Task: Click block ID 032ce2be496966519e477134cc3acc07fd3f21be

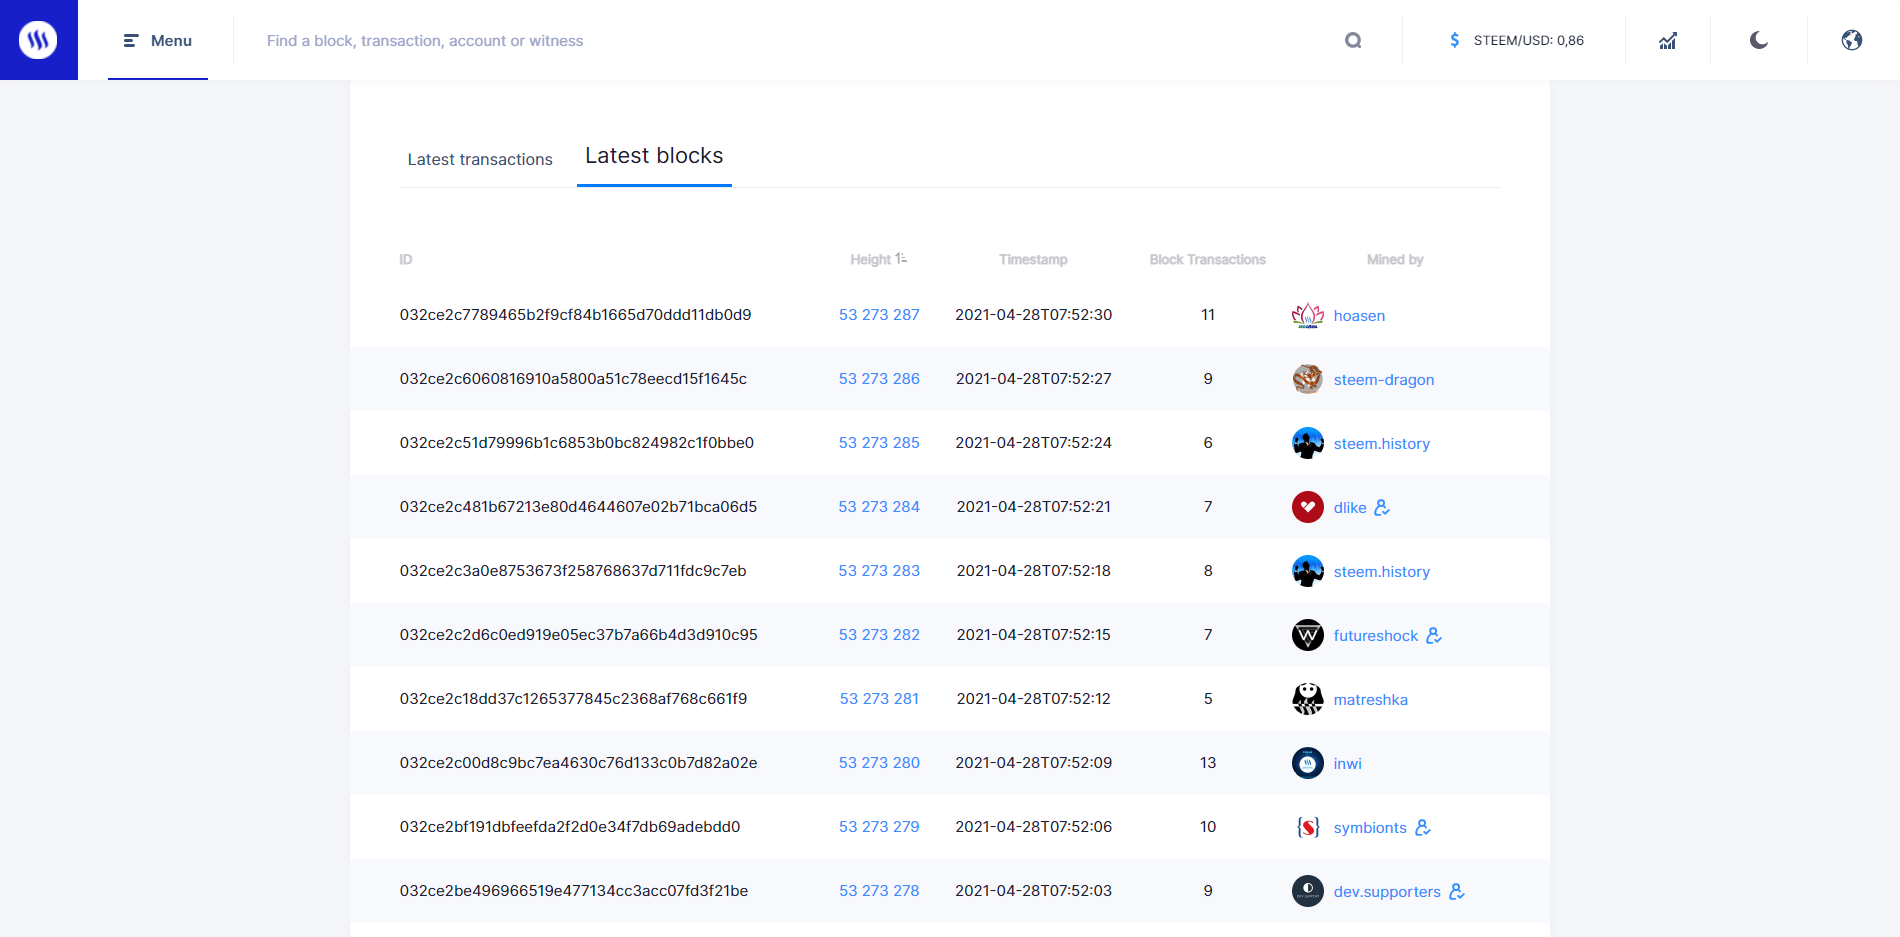Action: click(x=574, y=891)
